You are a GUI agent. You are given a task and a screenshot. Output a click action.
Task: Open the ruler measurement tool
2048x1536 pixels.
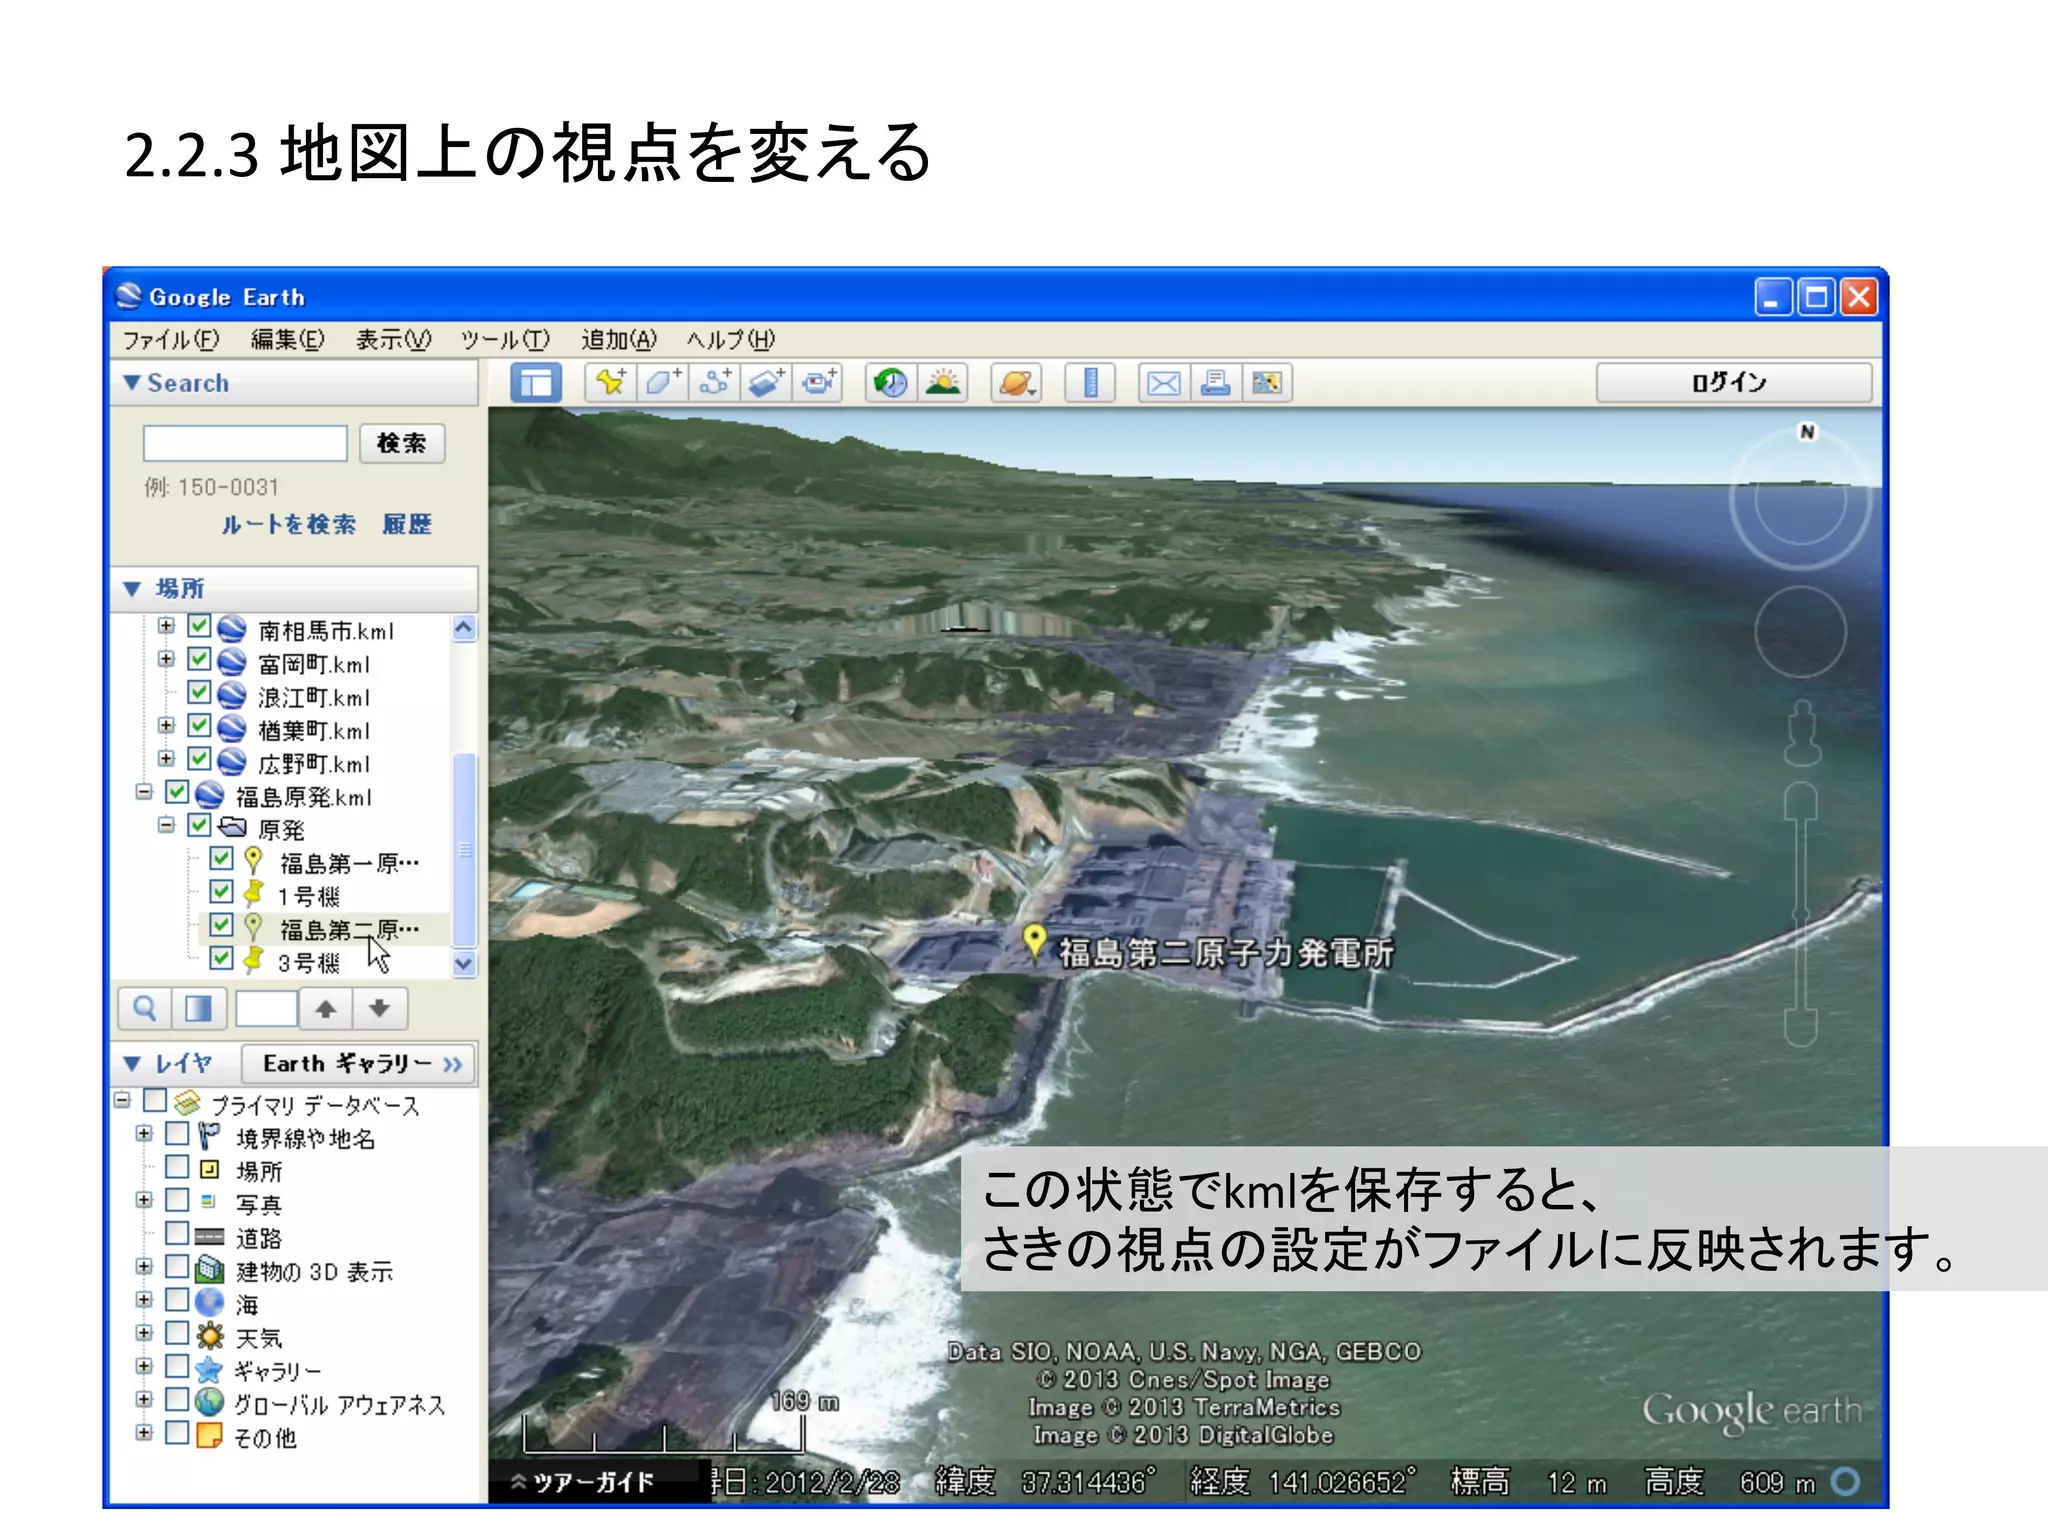click(x=1090, y=383)
